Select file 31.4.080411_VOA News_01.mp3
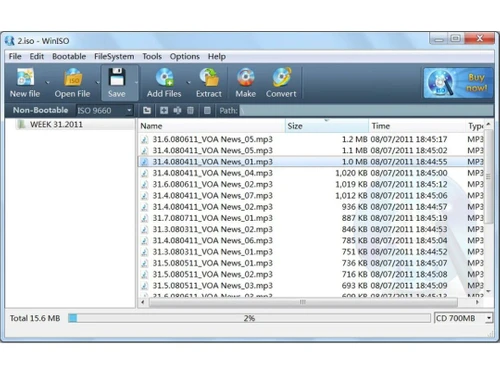The width and height of the screenshot is (500, 375). pyautogui.click(x=311, y=162)
